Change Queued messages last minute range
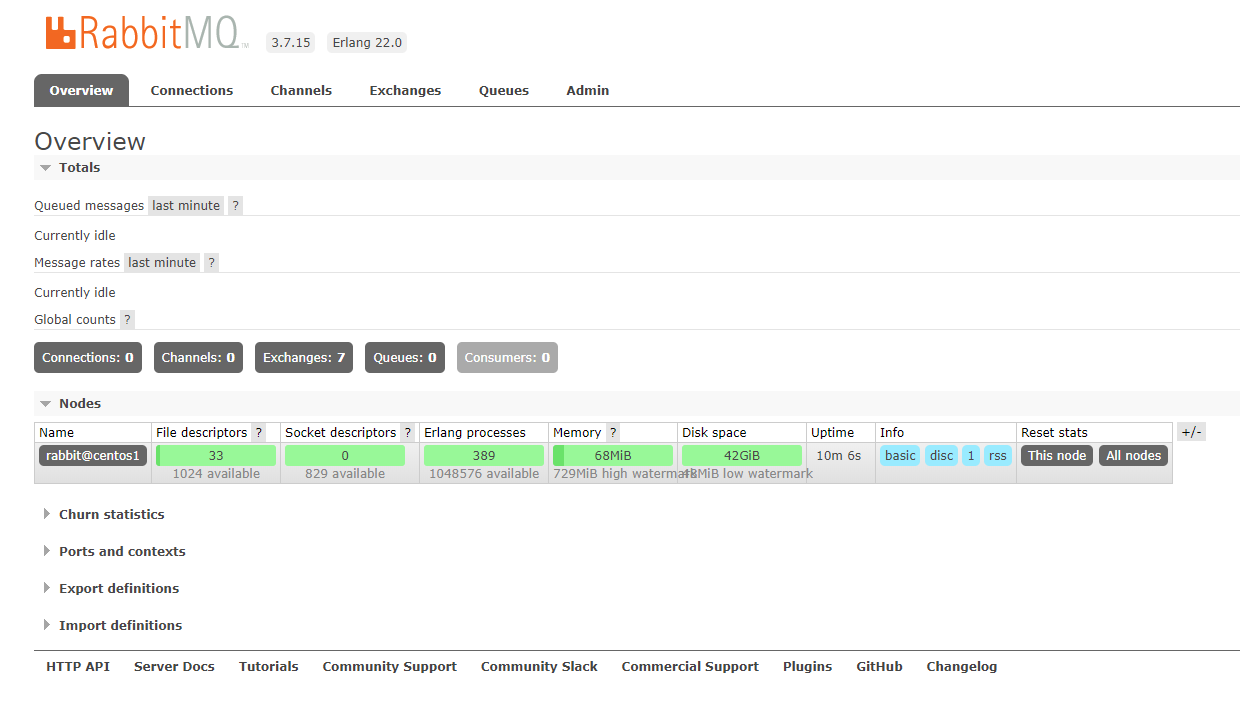This screenshot has width=1240, height=706. pyautogui.click(x=186, y=205)
